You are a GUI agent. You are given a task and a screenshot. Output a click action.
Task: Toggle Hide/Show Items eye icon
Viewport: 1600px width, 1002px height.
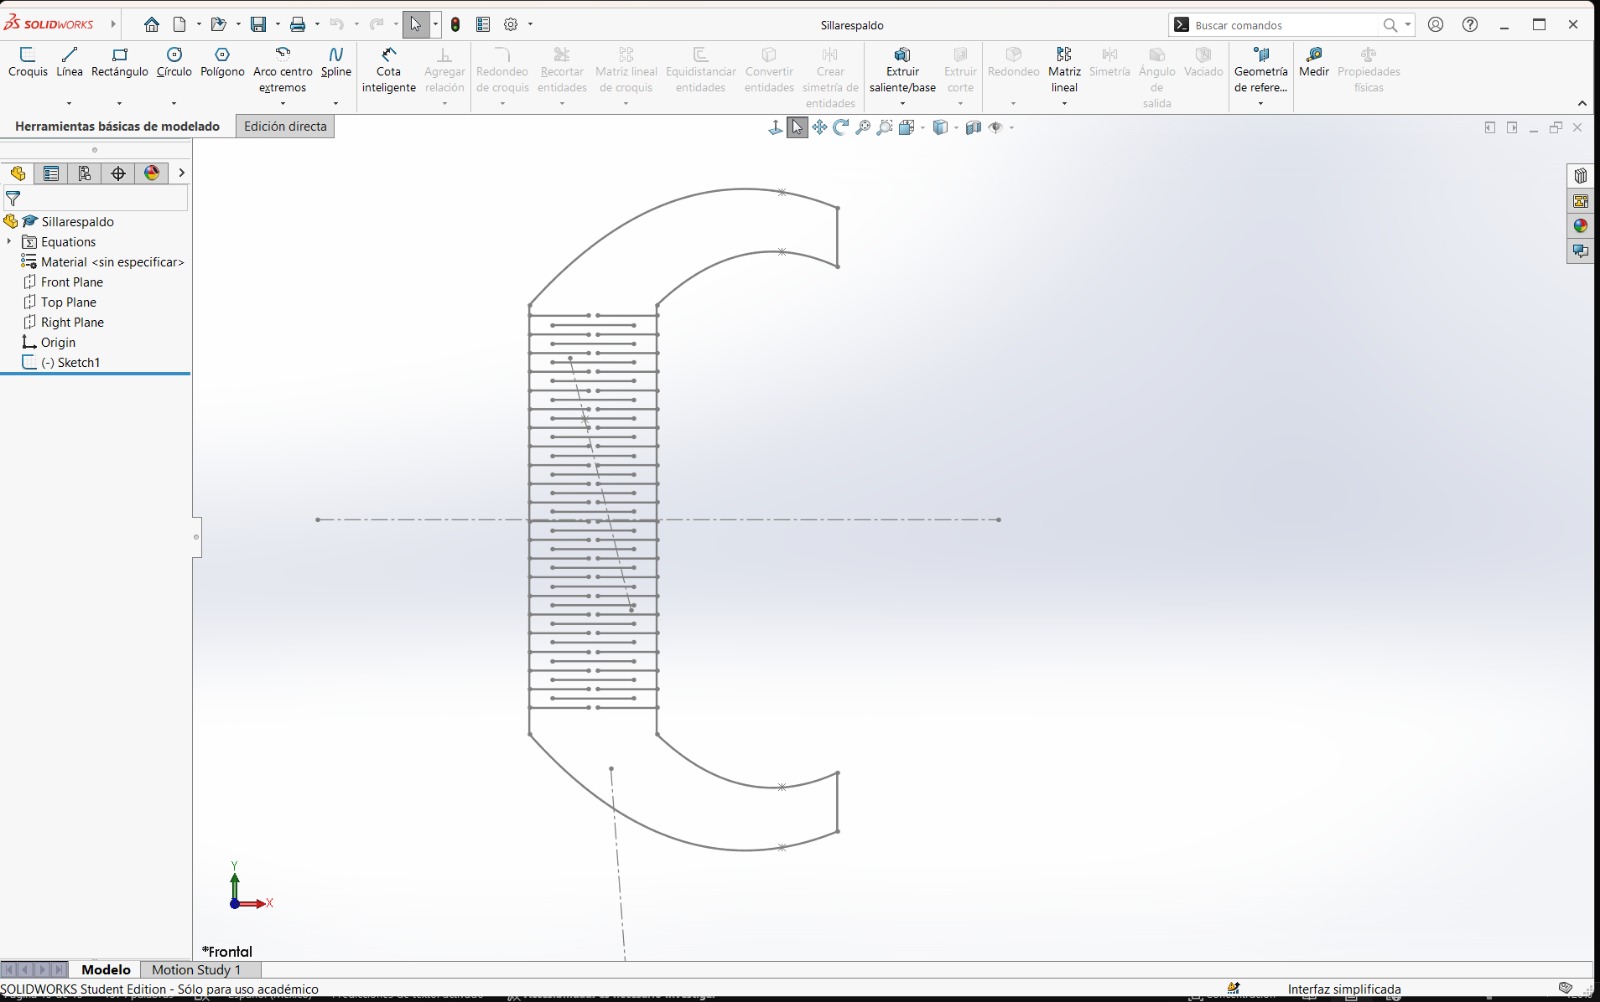click(x=996, y=127)
